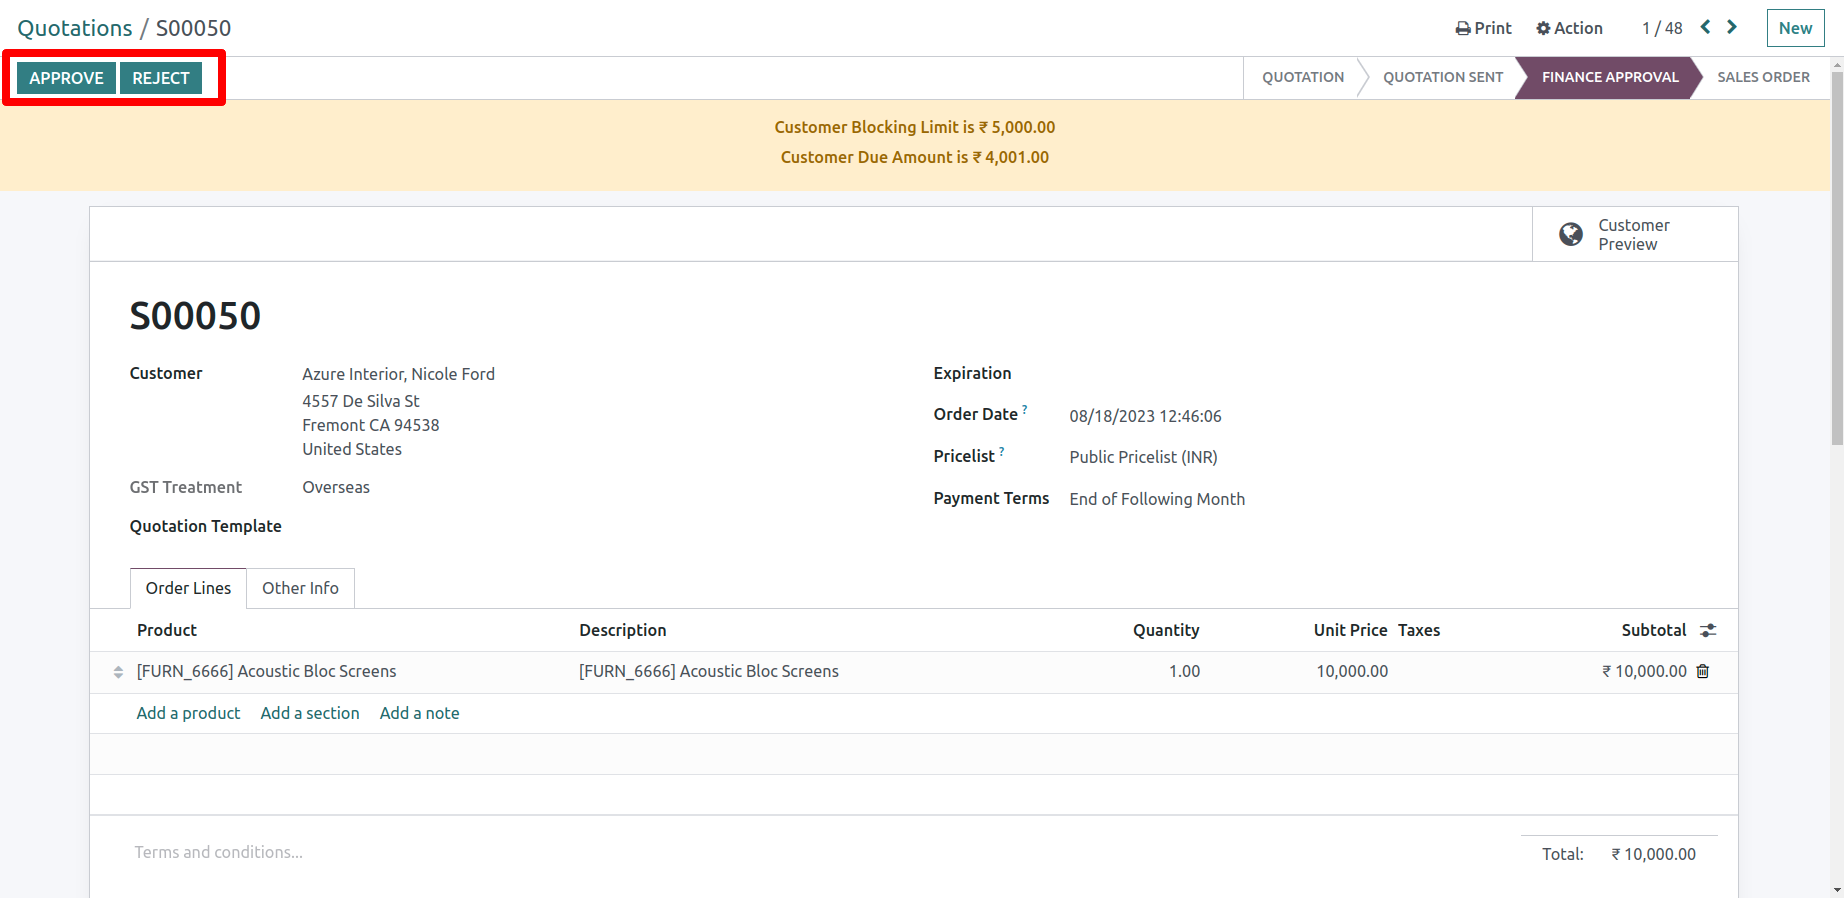The height and width of the screenshot is (898, 1844).
Task: Click the trash icon on Acoustic Bloc Screens line
Action: coord(1703,671)
